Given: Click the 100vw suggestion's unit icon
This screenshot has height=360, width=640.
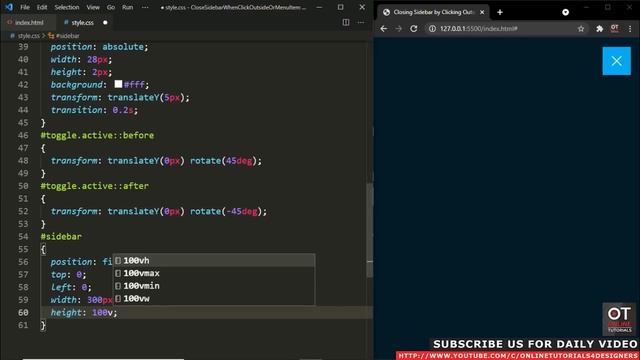Looking at the screenshot, I should pos(118,298).
